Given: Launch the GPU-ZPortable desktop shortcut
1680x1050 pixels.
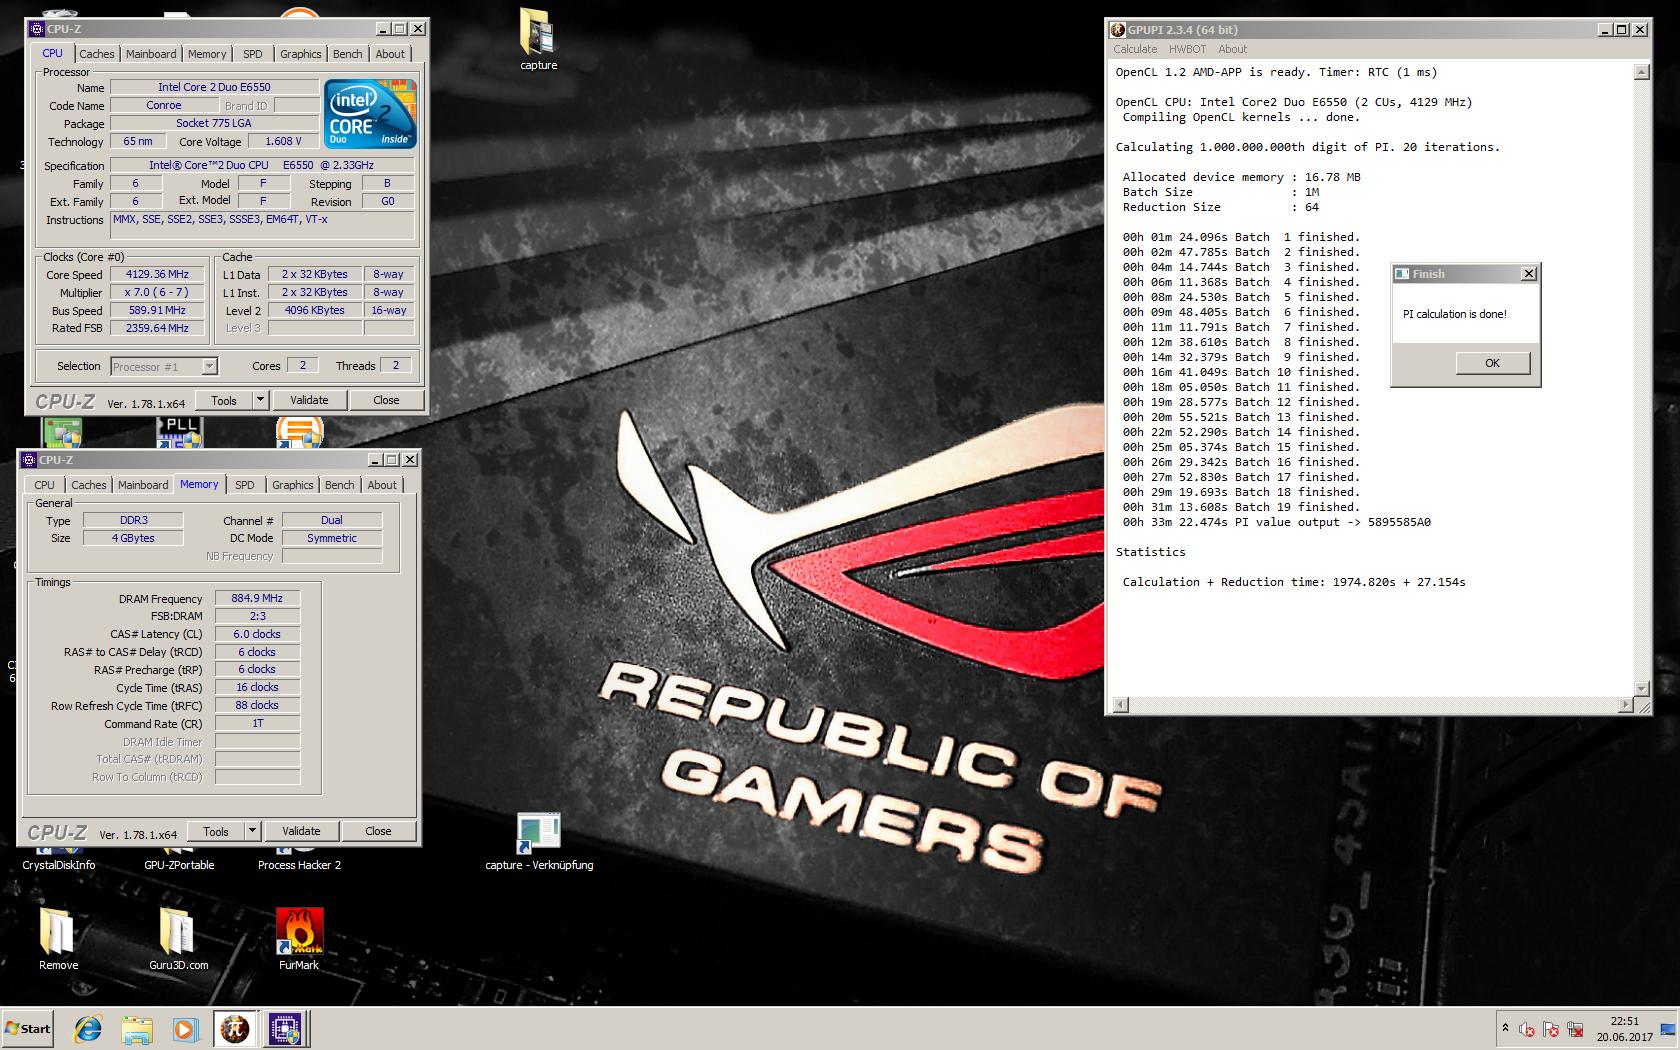Looking at the screenshot, I should tap(179, 864).
